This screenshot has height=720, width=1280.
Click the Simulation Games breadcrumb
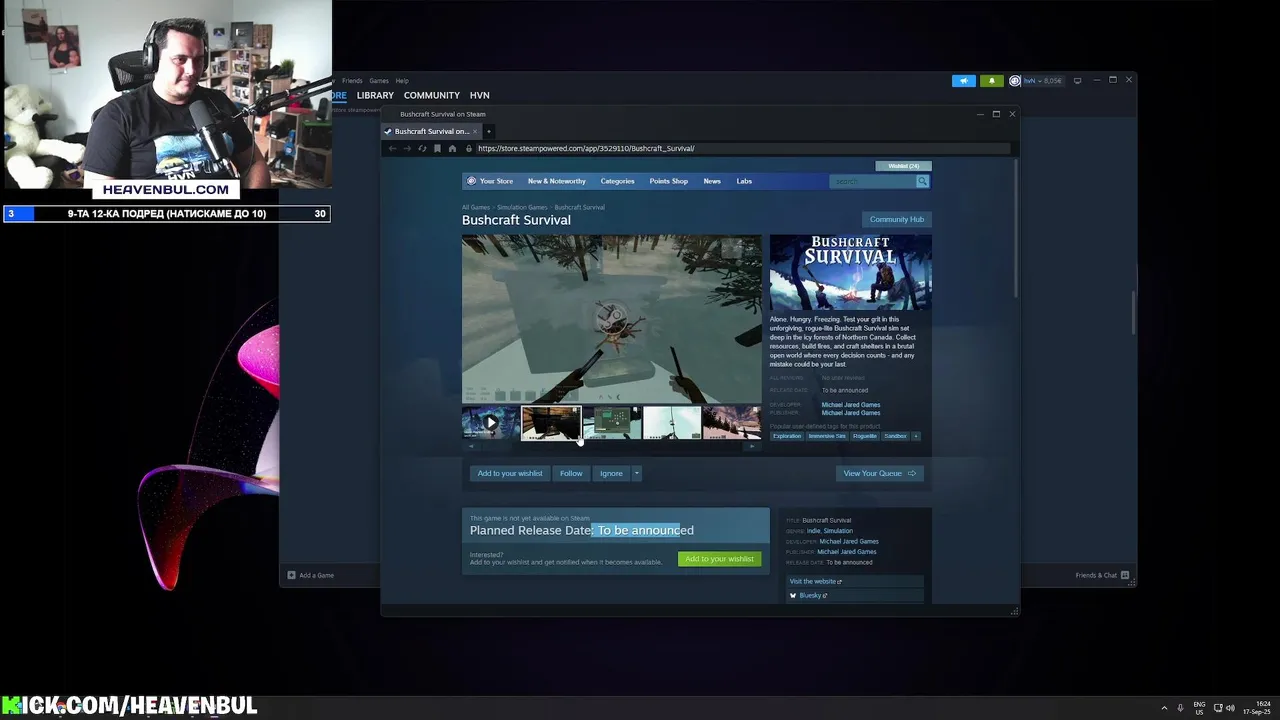click(x=522, y=207)
